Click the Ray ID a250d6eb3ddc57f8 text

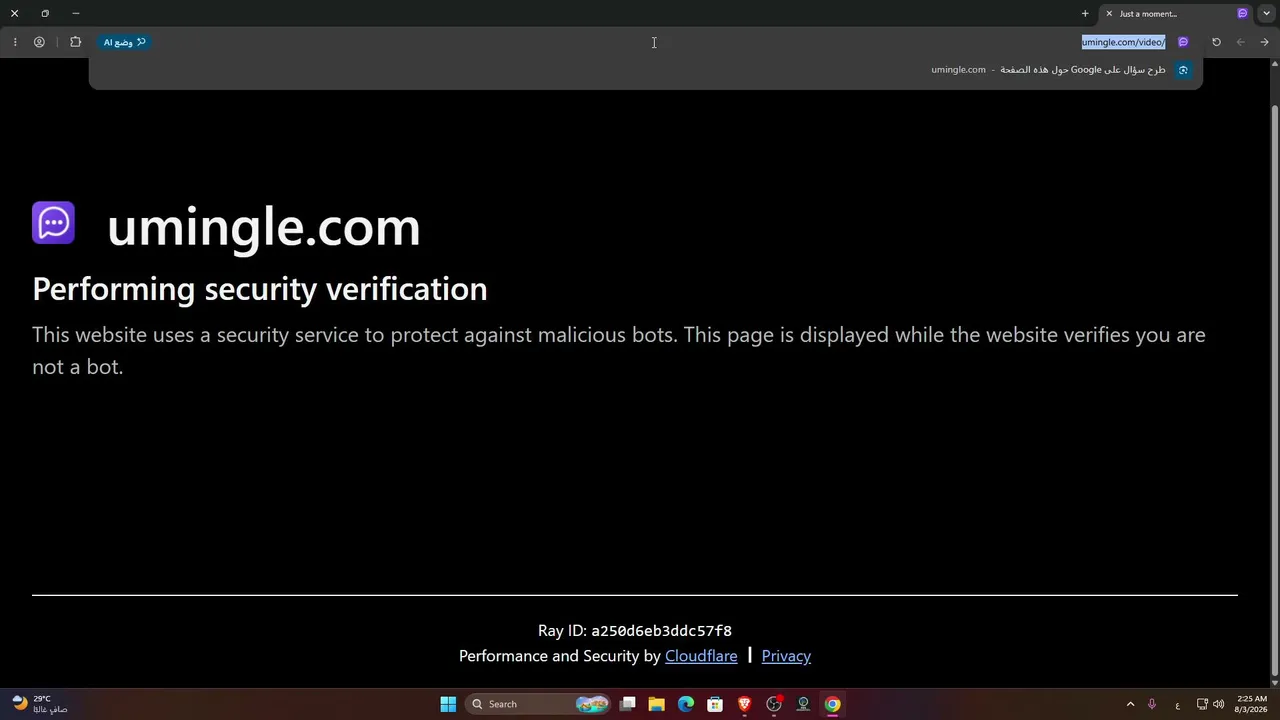tap(635, 631)
